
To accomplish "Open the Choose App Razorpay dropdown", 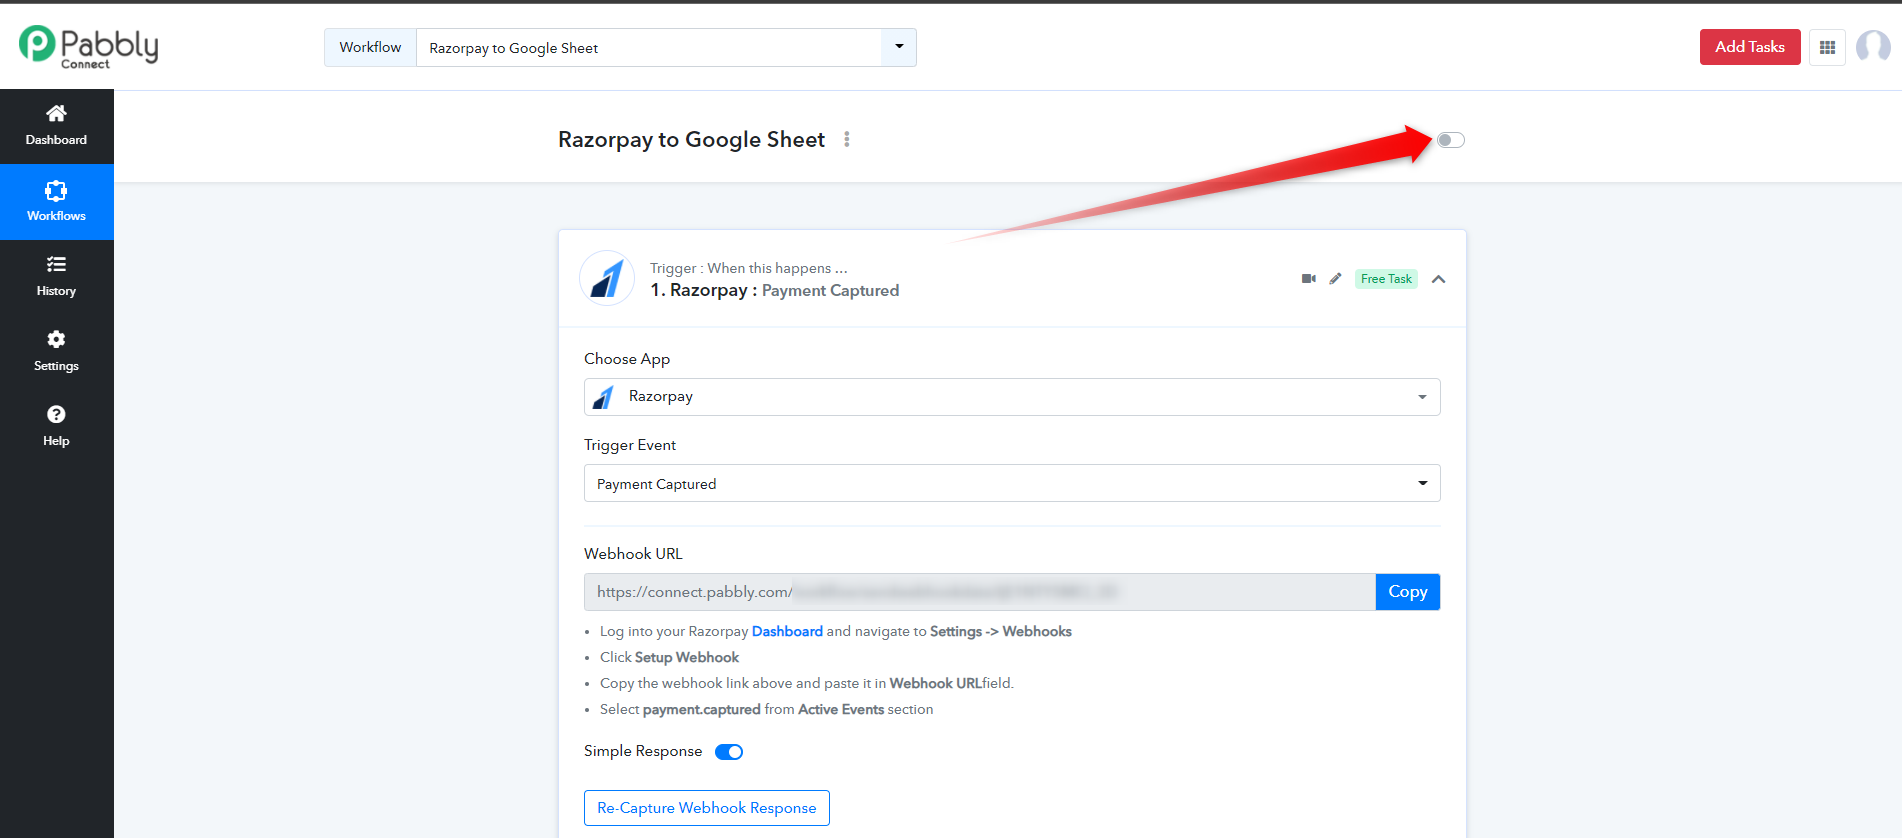I will point(1012,397).
